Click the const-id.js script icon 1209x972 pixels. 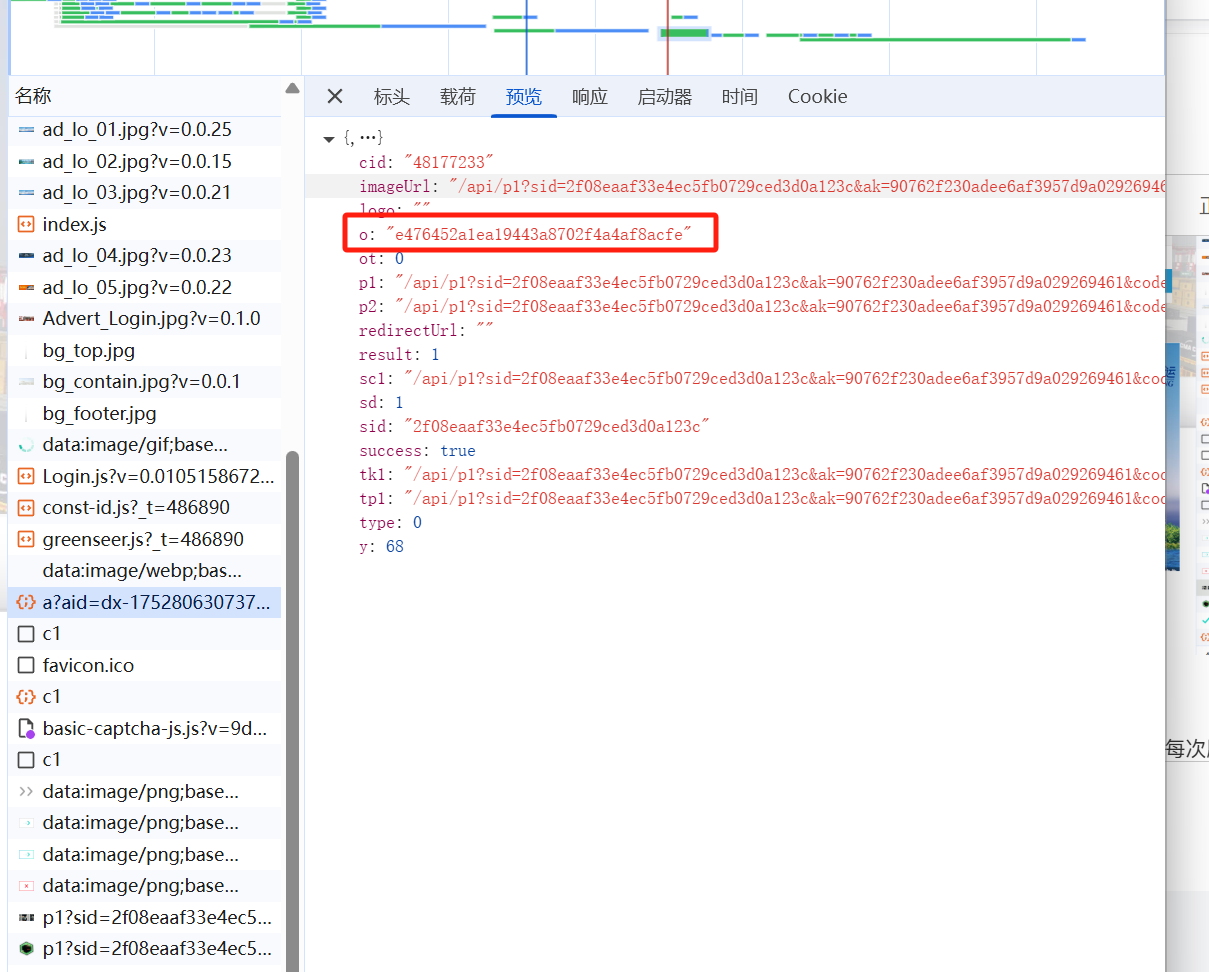(x=26, y=508)
